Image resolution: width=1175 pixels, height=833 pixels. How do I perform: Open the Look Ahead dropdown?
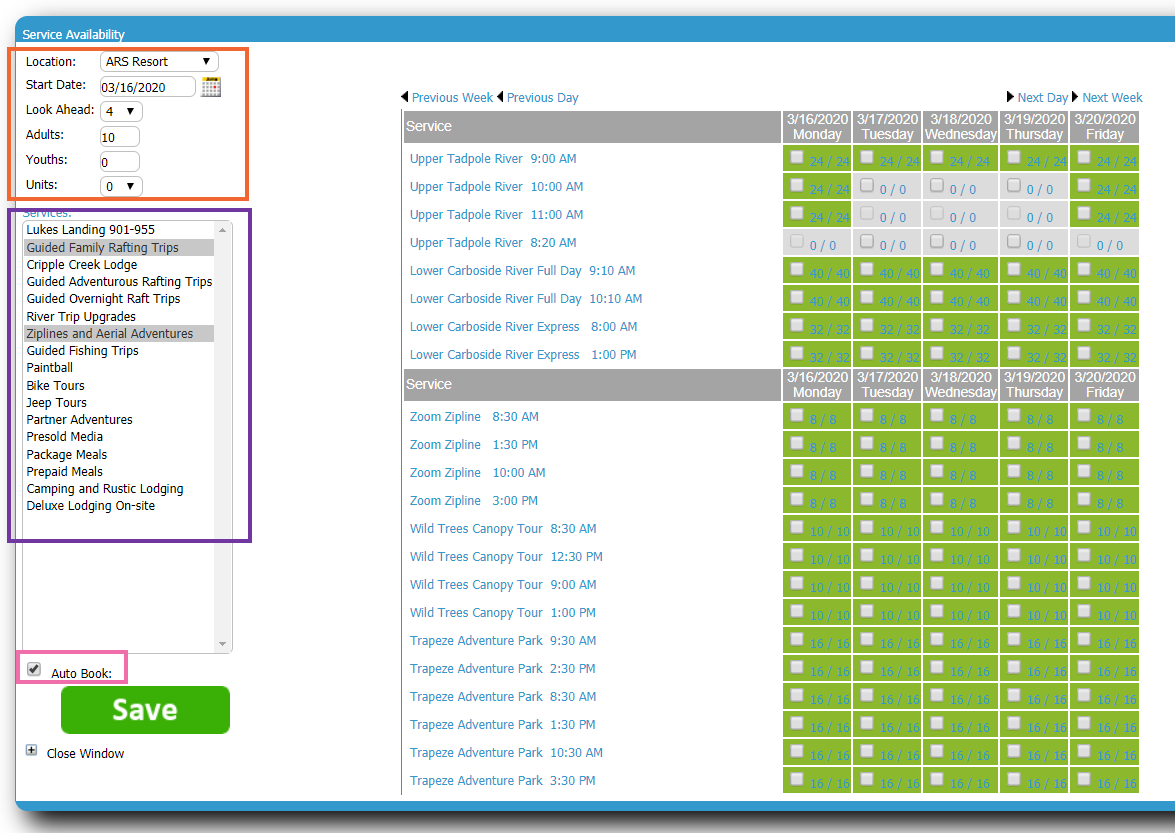(x=121, y=112)
